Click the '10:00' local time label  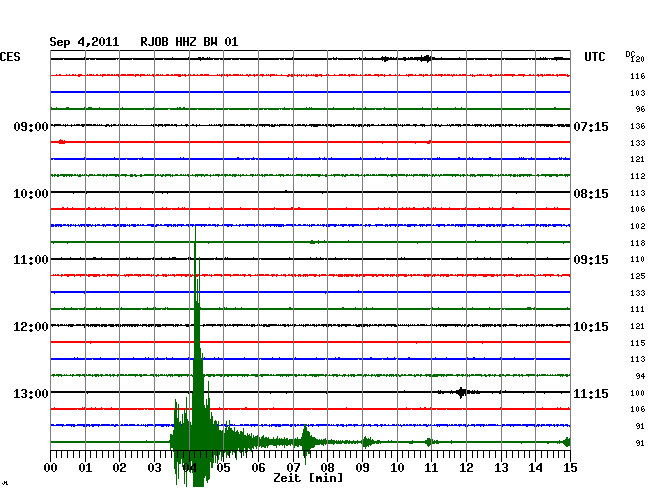31,194
